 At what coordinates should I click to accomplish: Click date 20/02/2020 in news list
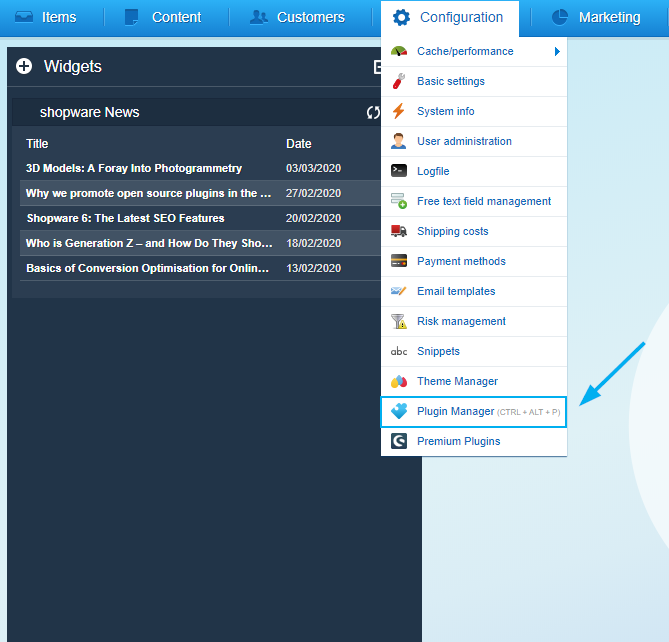coord(314,218)
